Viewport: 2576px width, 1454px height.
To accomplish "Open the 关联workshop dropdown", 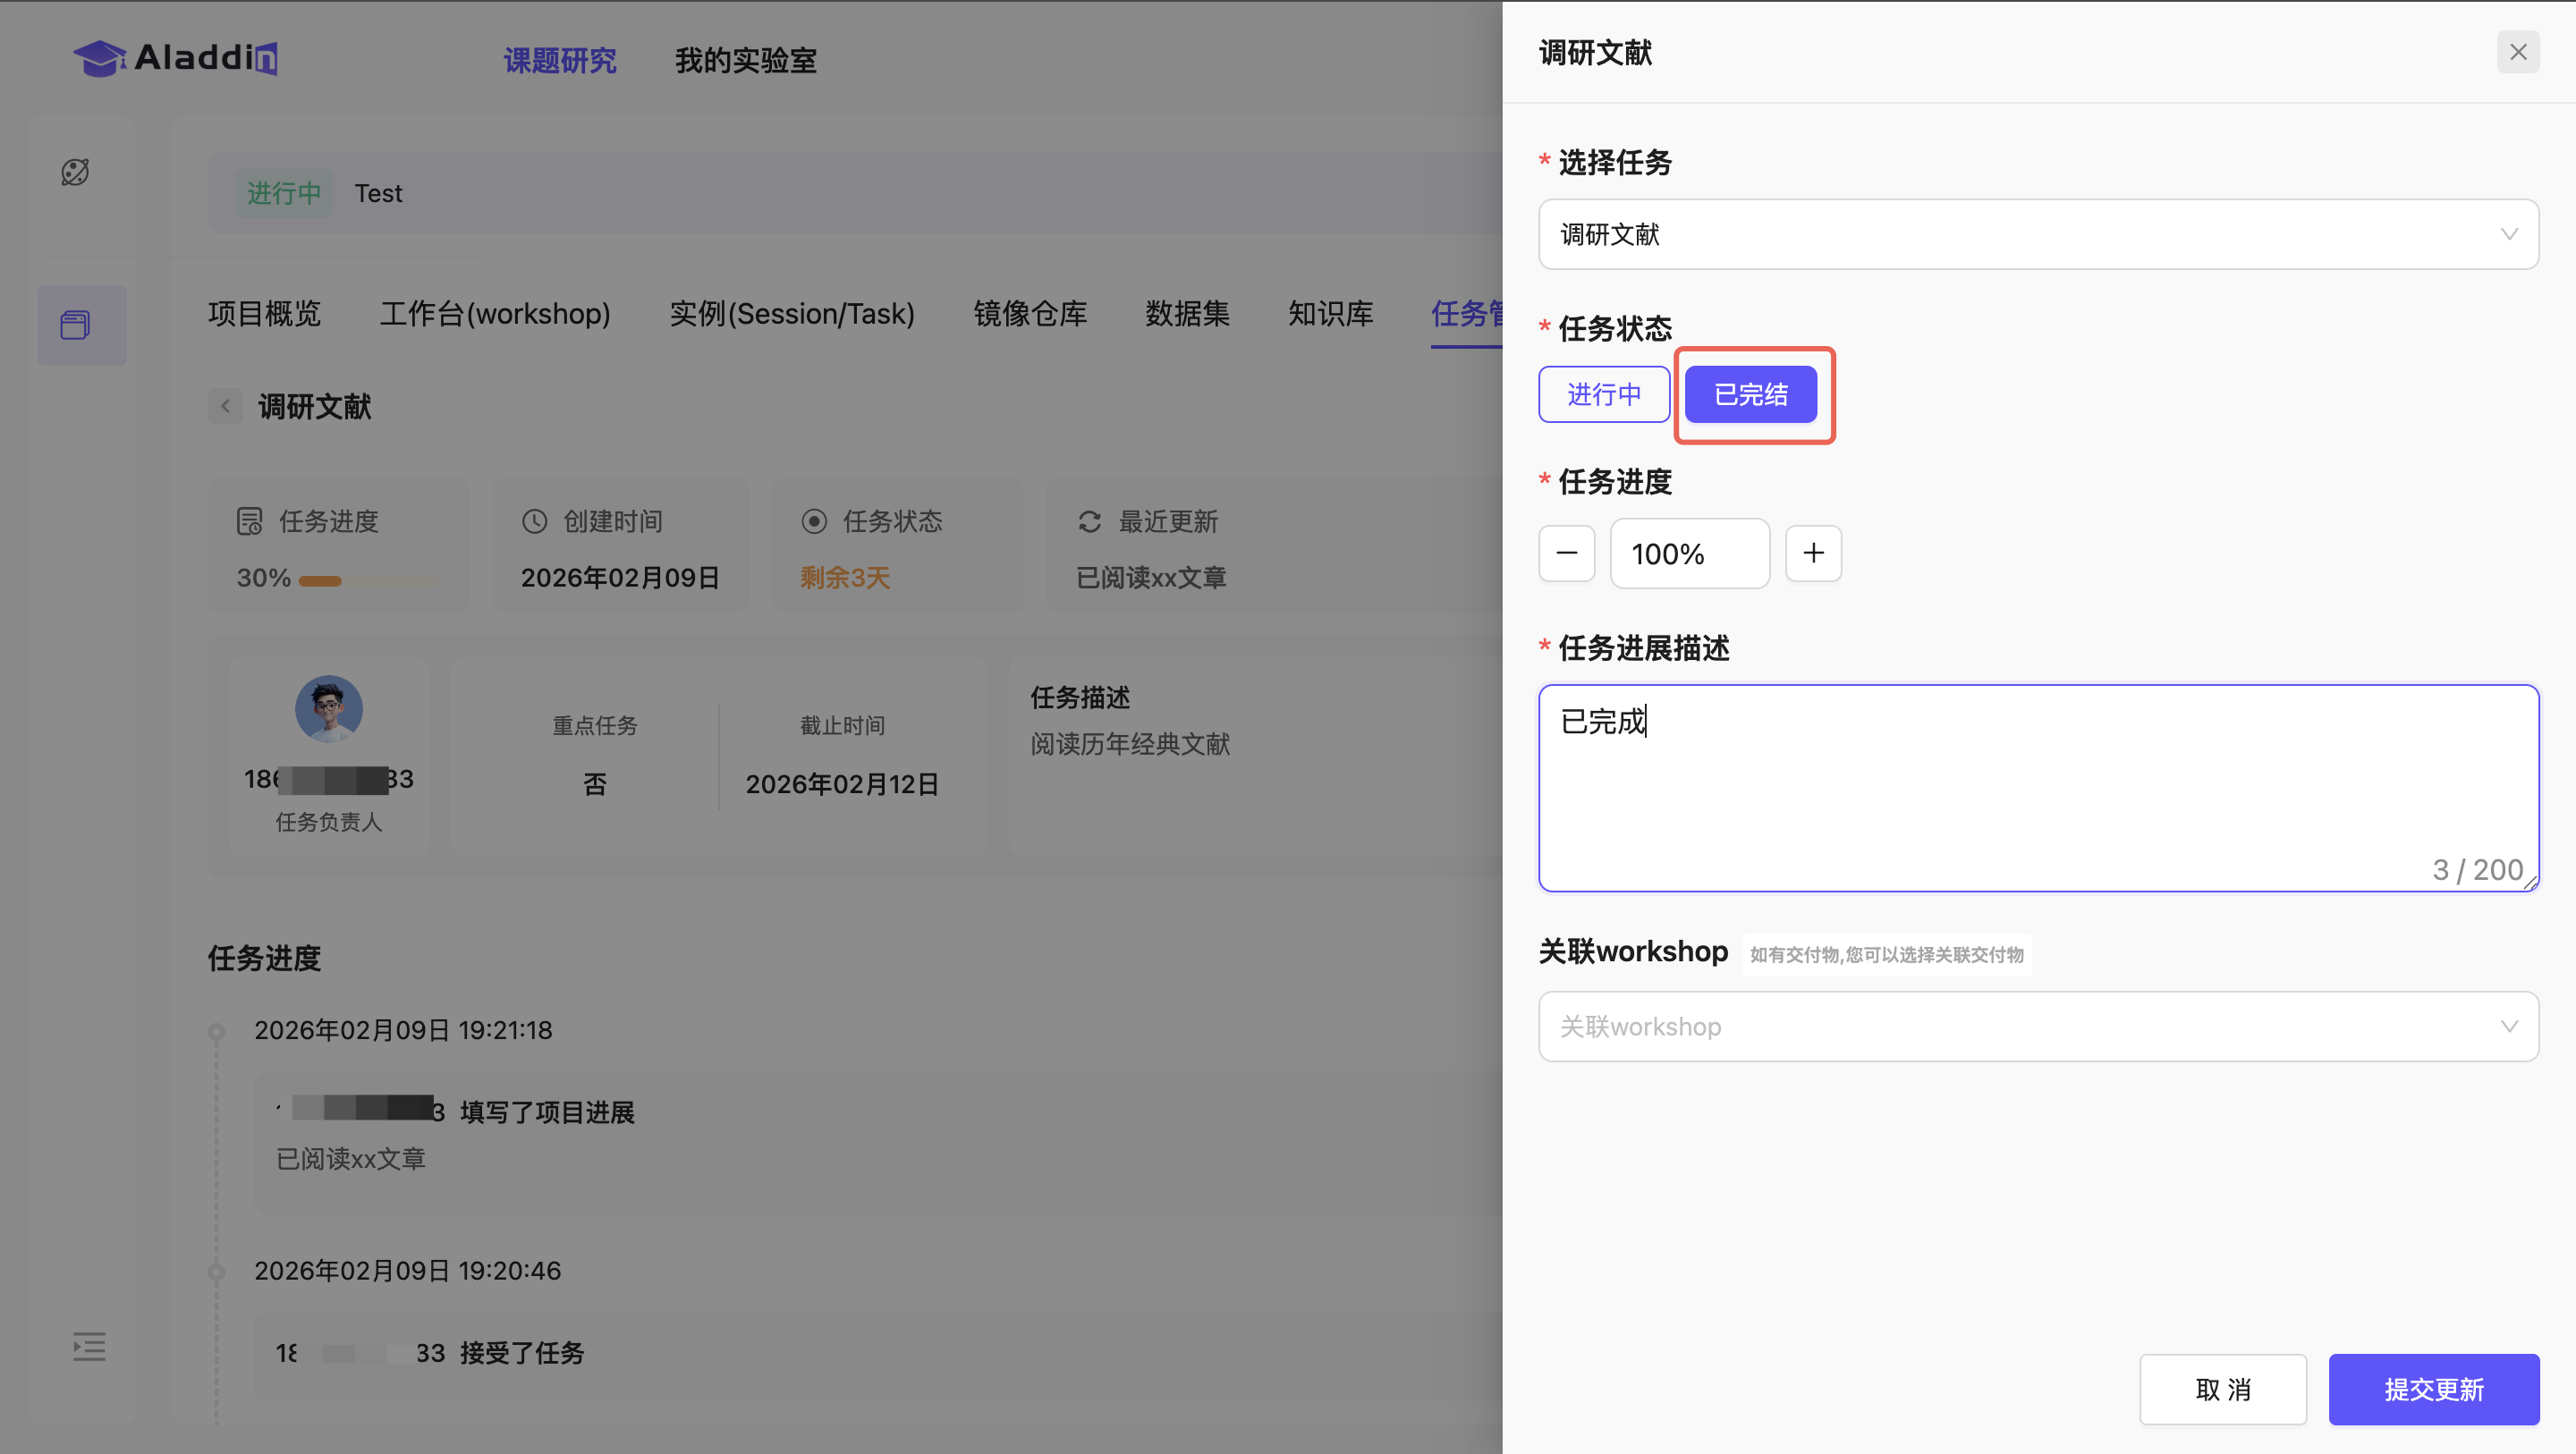I will tap(2037, 1026).
